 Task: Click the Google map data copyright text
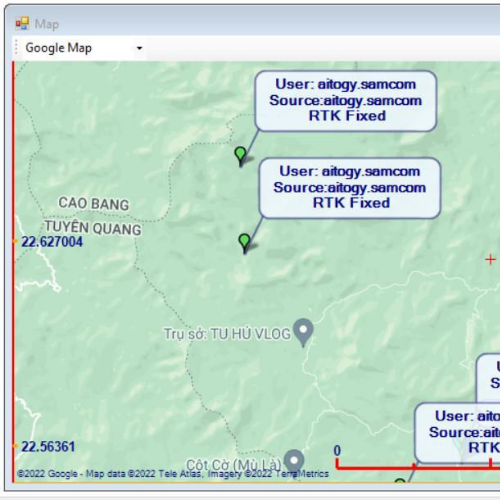(173, 473)
